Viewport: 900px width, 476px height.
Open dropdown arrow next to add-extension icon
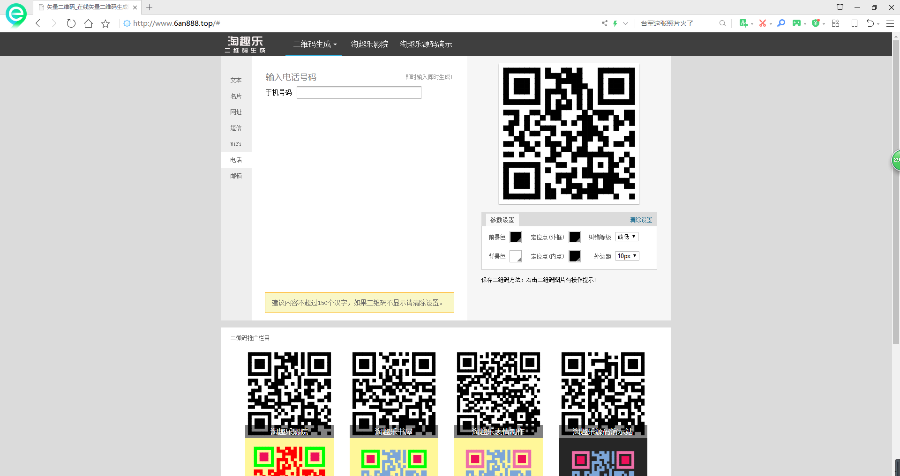[x=751, y=24]
